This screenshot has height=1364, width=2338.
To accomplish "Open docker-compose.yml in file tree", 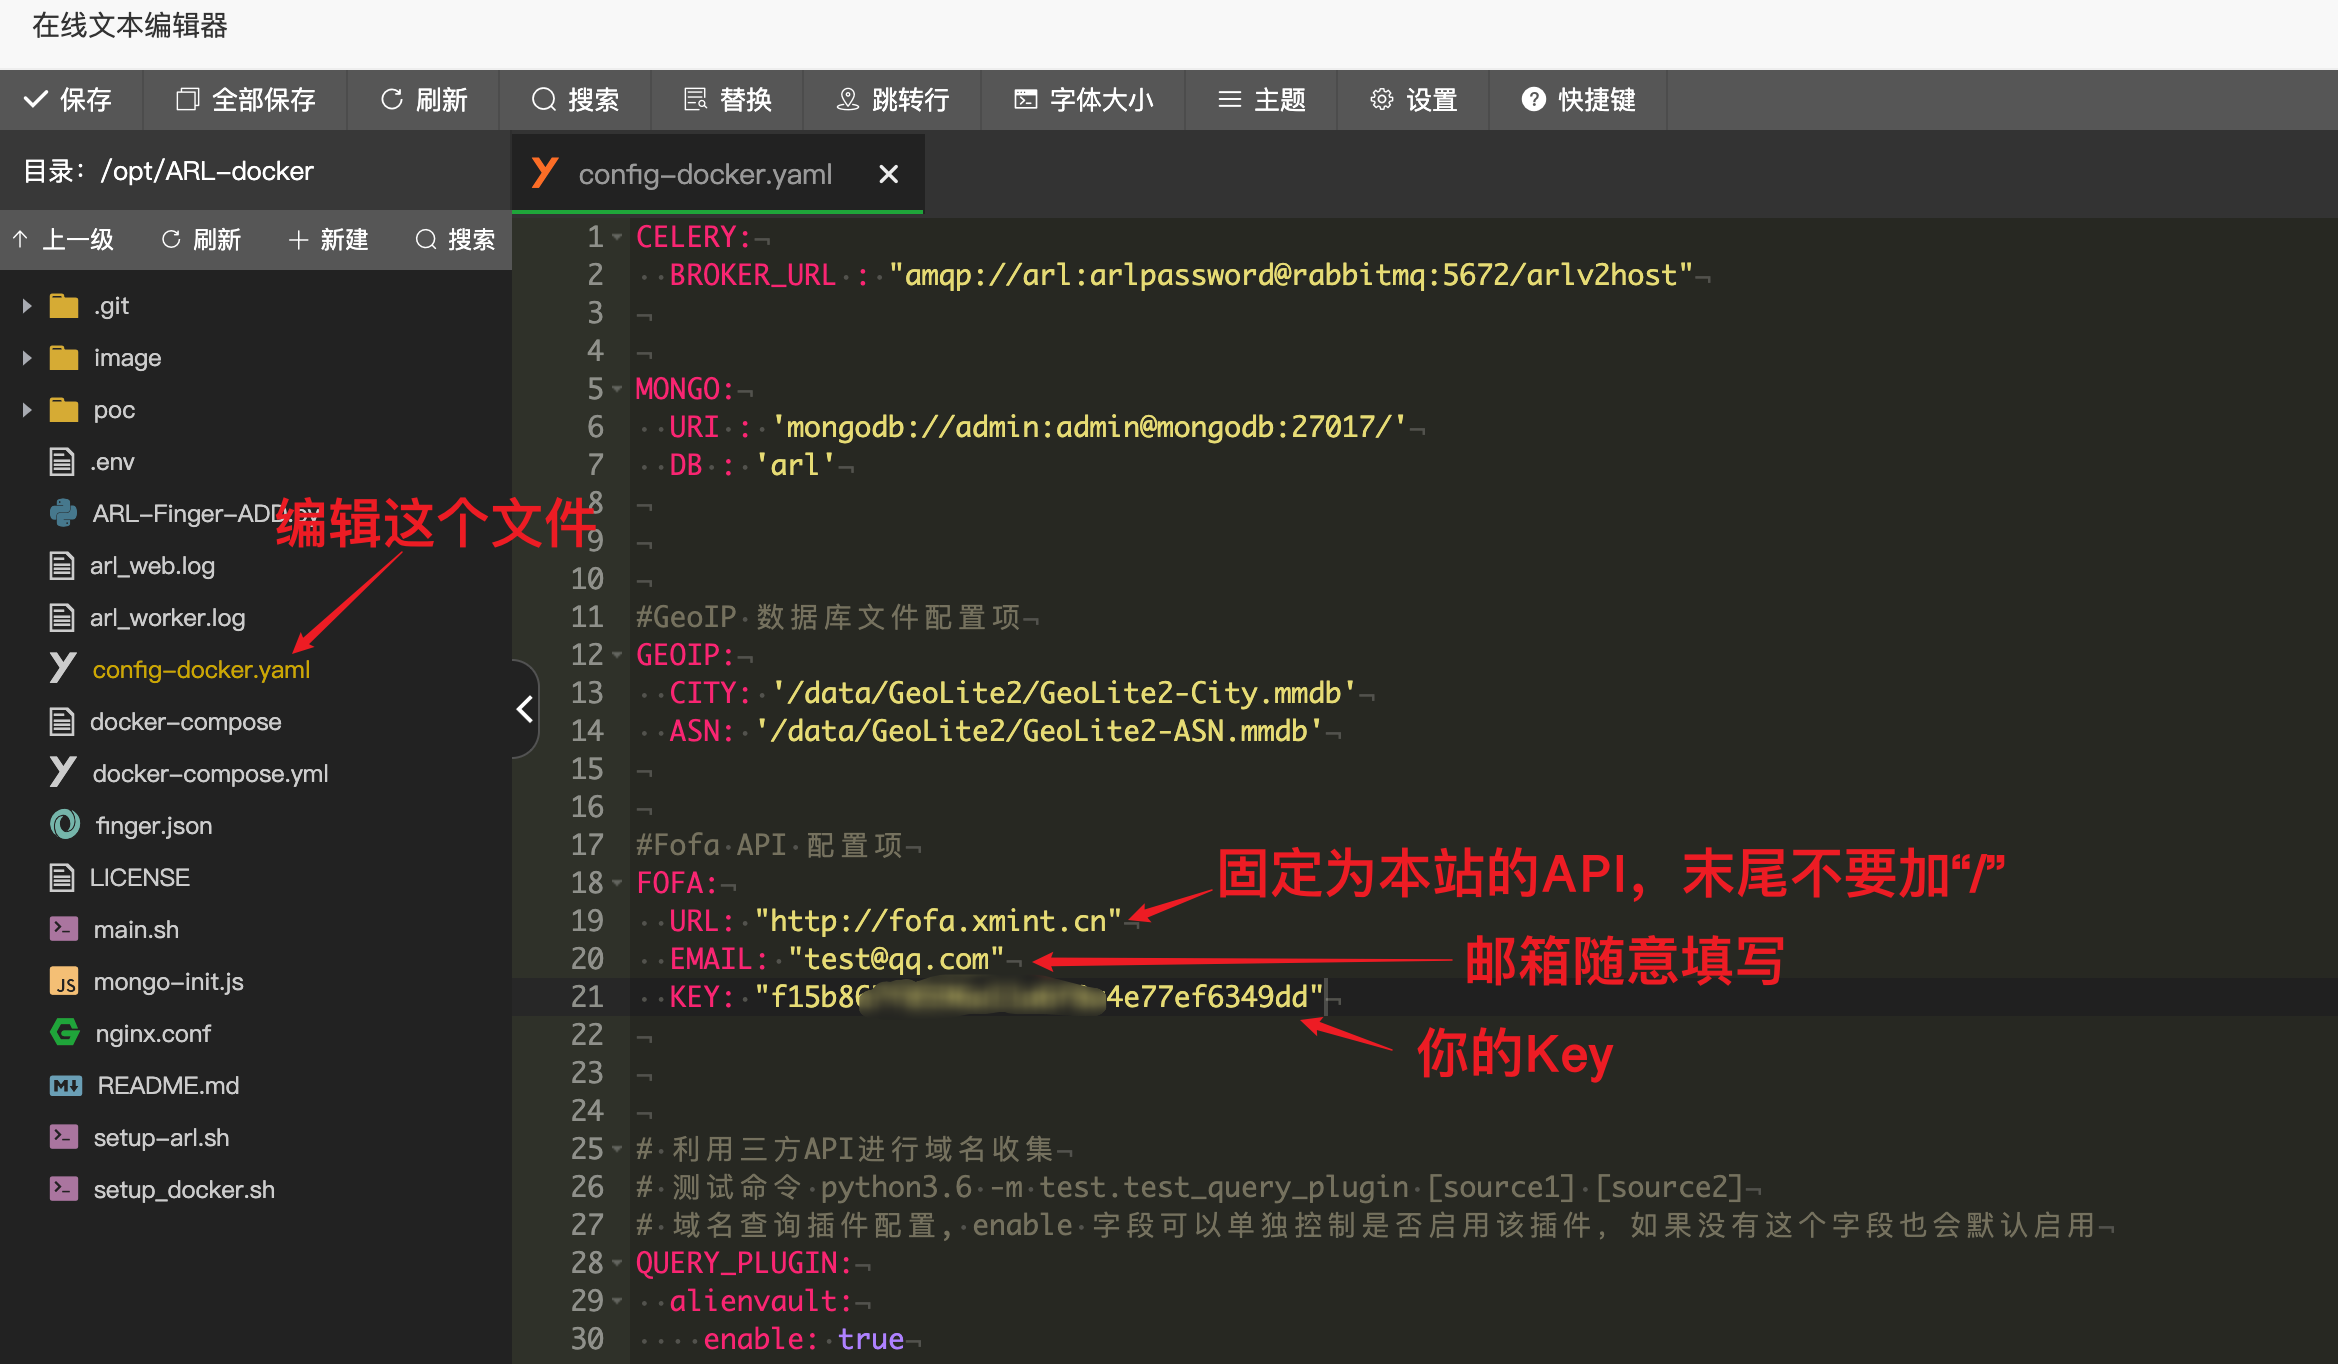I will point(210,774).
